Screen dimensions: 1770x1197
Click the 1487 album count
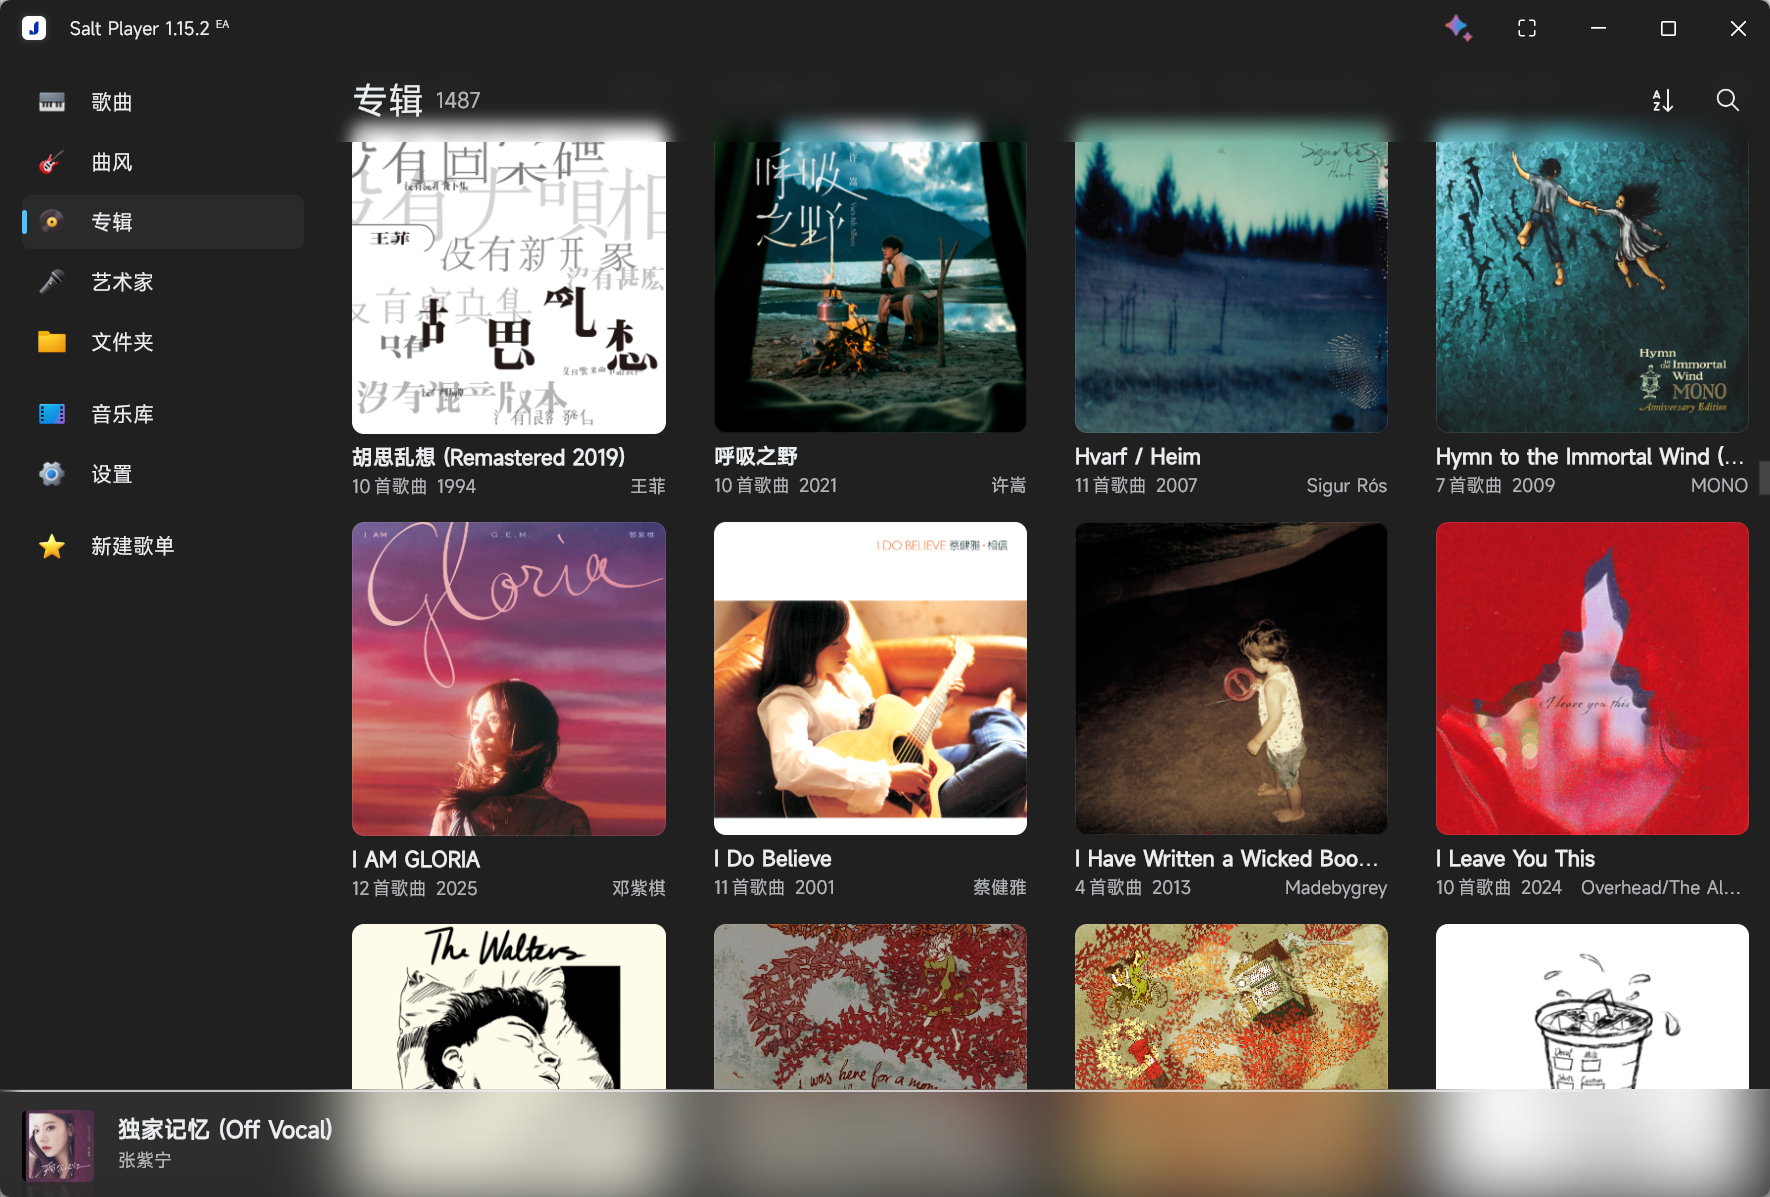458,101
